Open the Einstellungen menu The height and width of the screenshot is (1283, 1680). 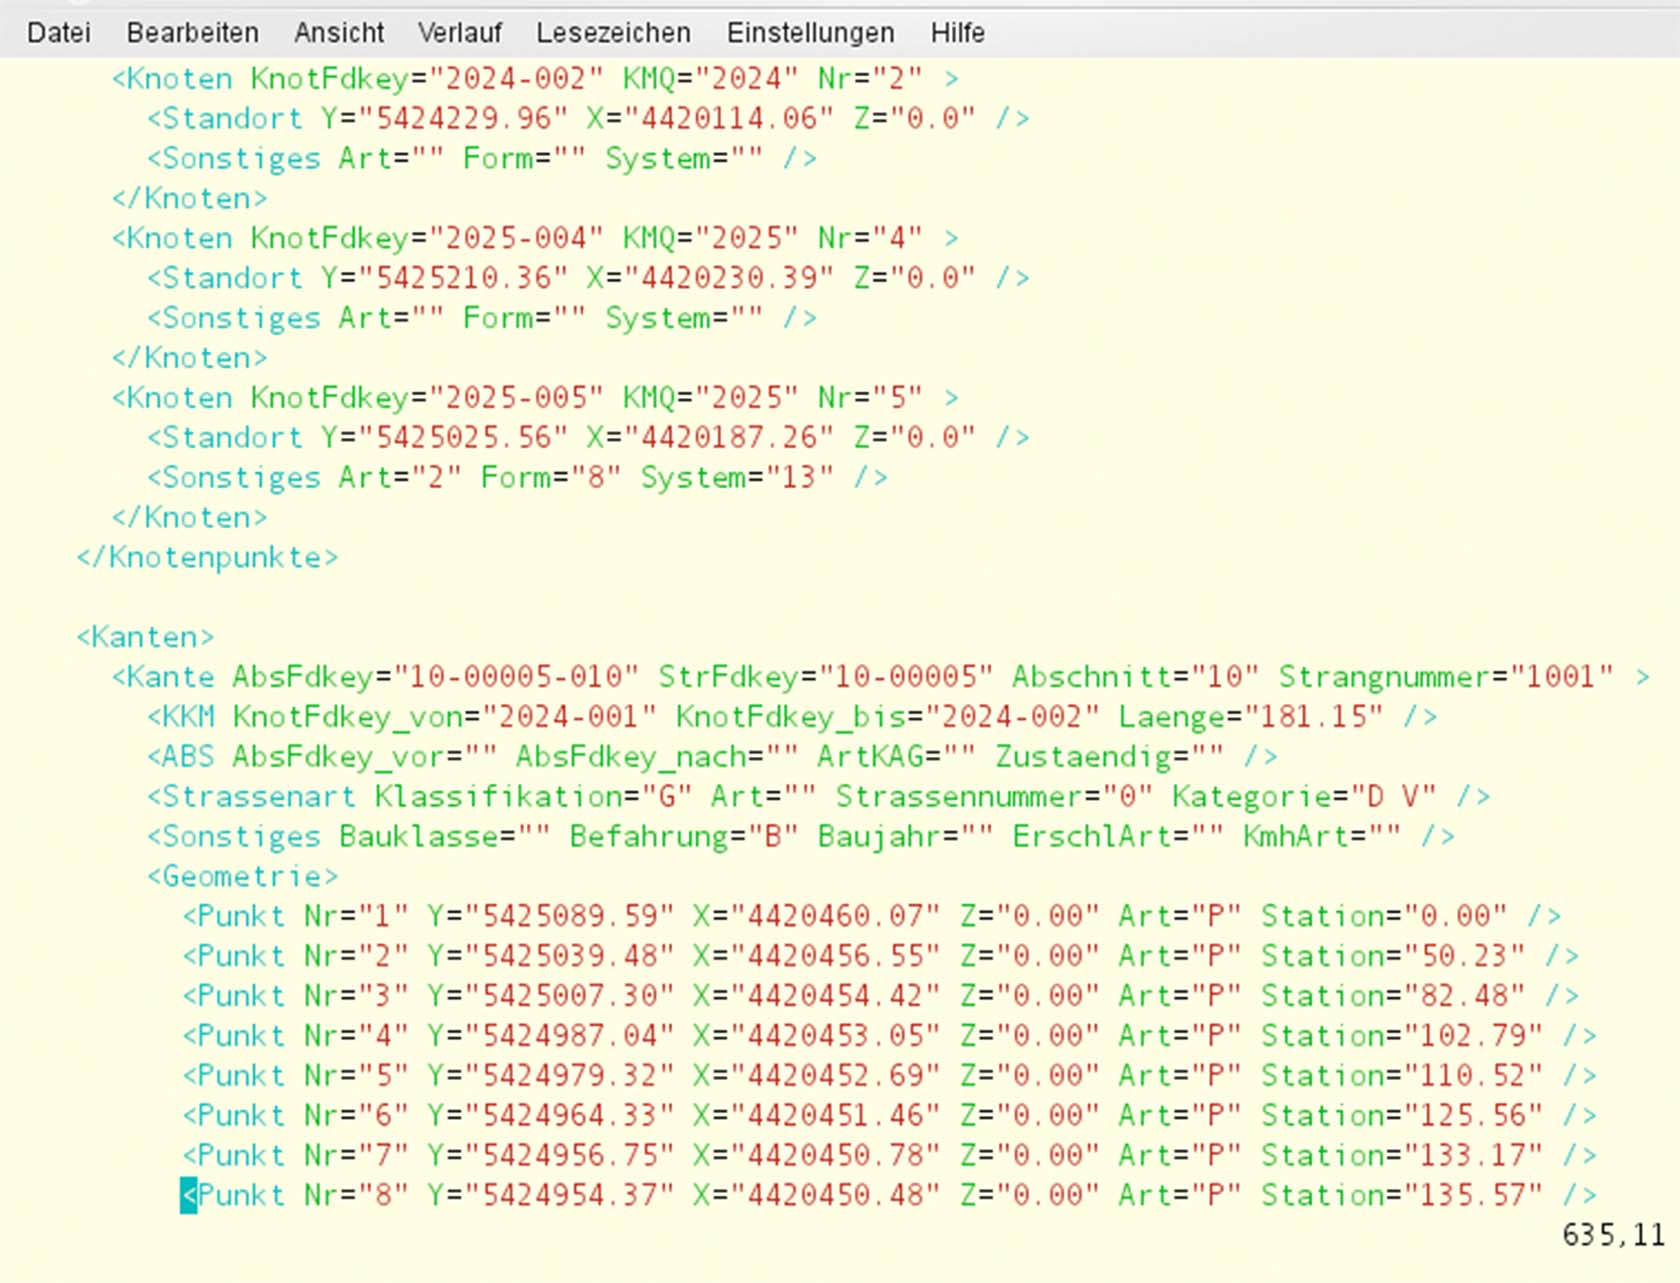pyautogui.click(x=810, y=33)
